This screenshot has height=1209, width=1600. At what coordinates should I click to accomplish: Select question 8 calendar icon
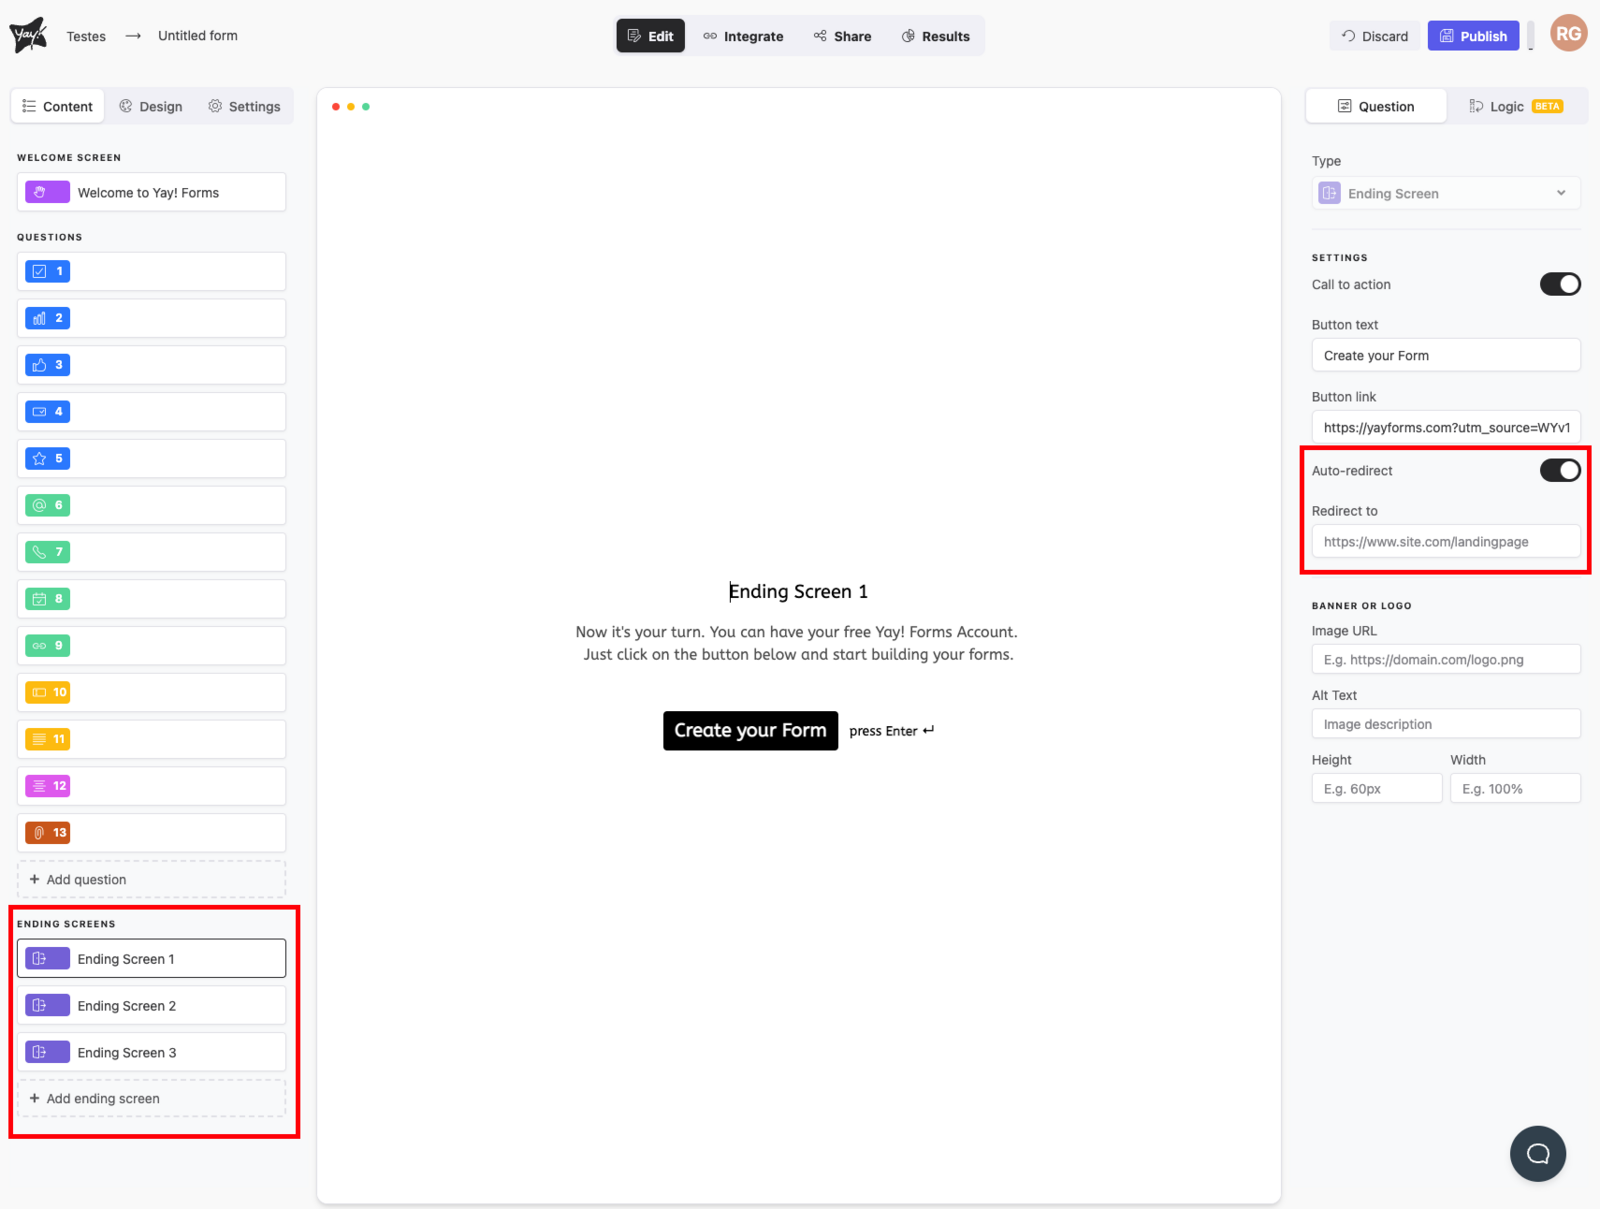pos(40,599)
